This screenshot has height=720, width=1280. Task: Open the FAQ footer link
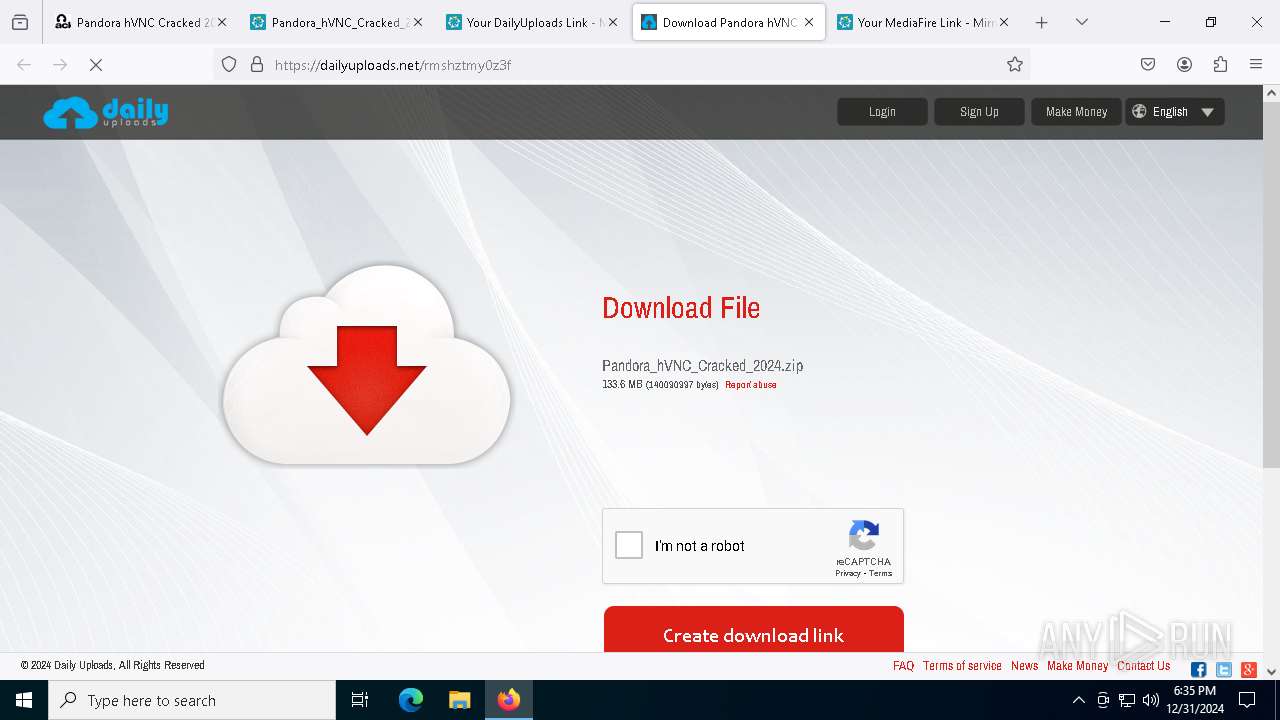903,666
